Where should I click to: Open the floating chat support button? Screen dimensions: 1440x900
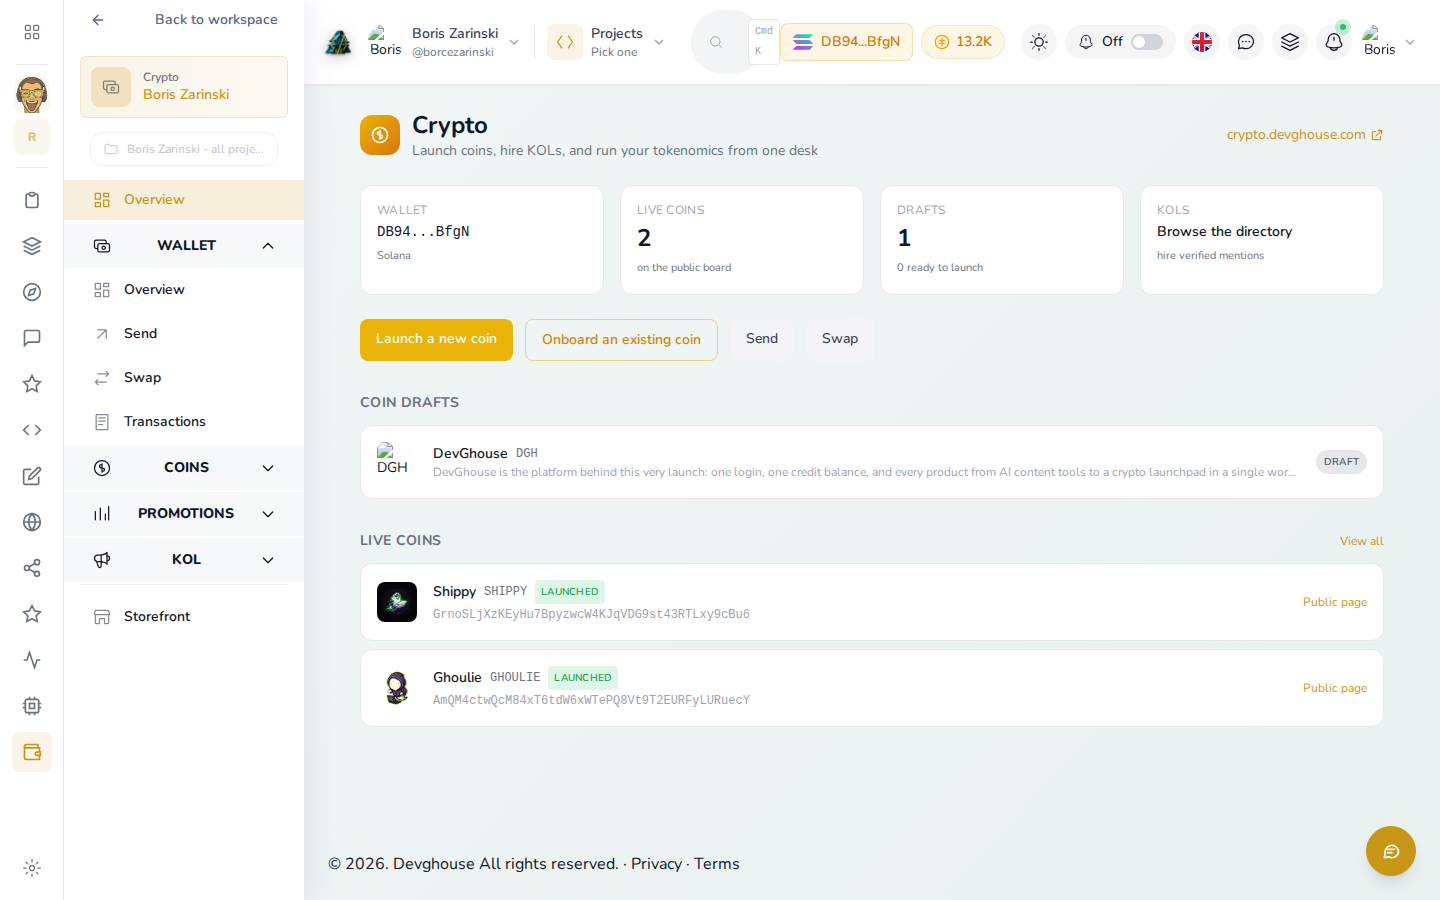(x=1391, y=851)
